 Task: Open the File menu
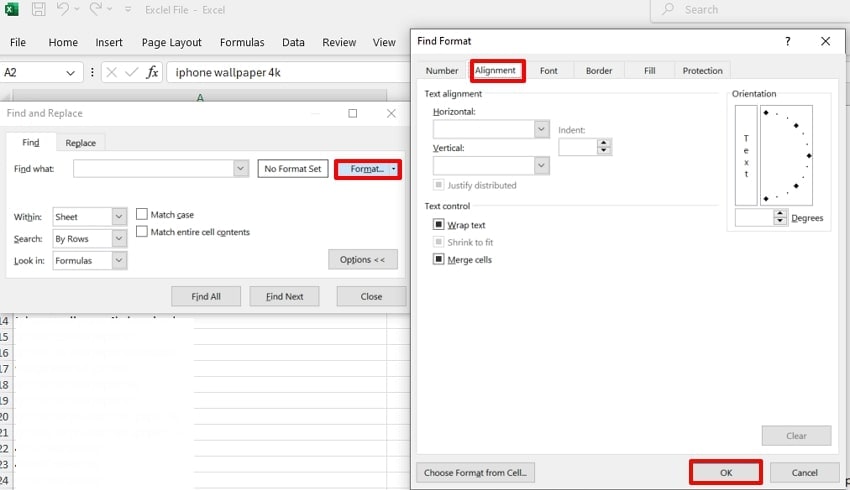coord(18,42)
